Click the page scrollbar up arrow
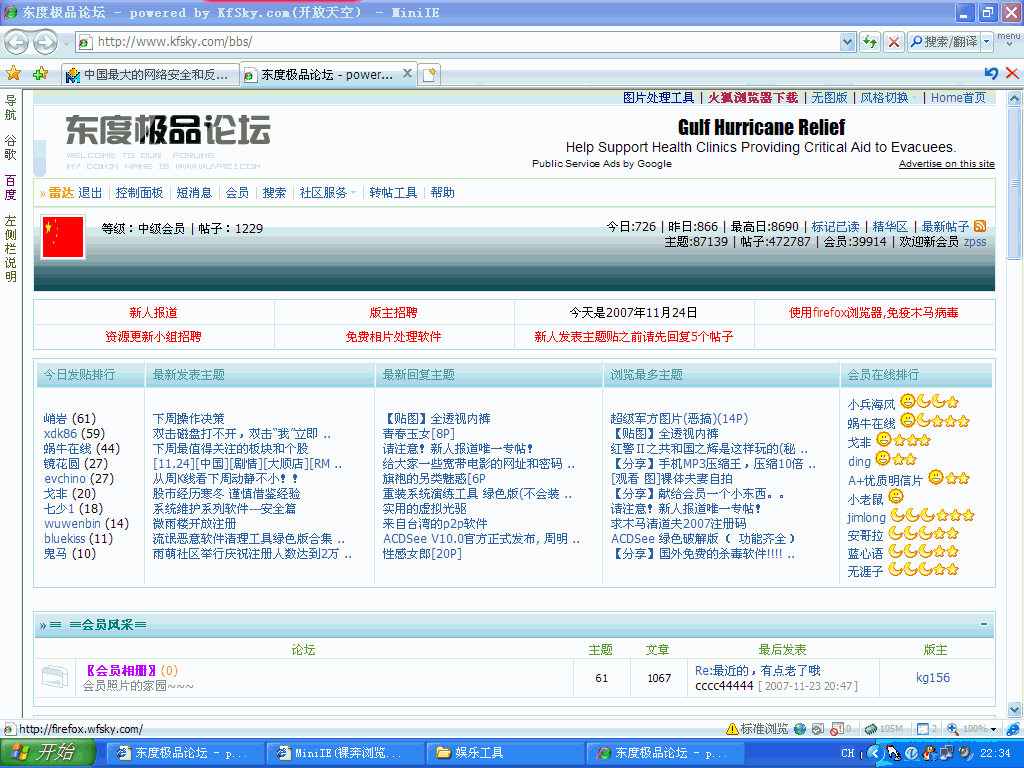 coord(1014,99)
